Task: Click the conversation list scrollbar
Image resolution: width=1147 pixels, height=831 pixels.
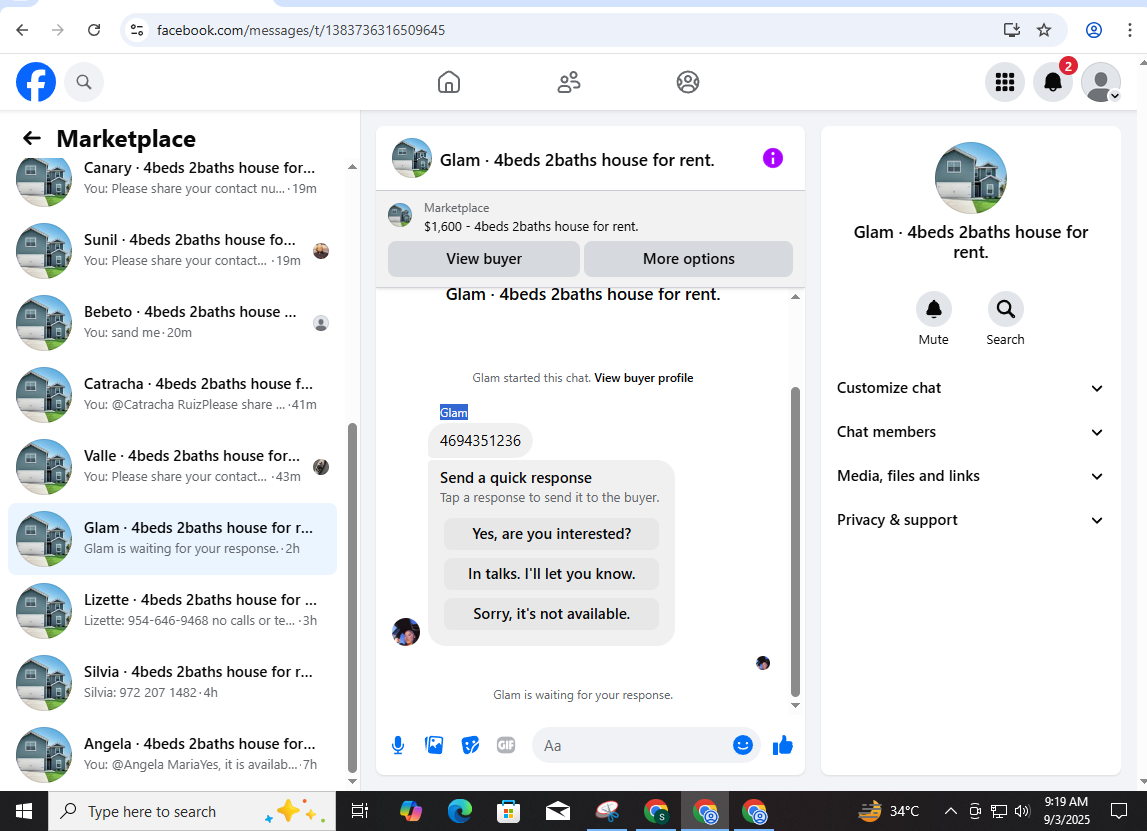Action: click(352, 596)
